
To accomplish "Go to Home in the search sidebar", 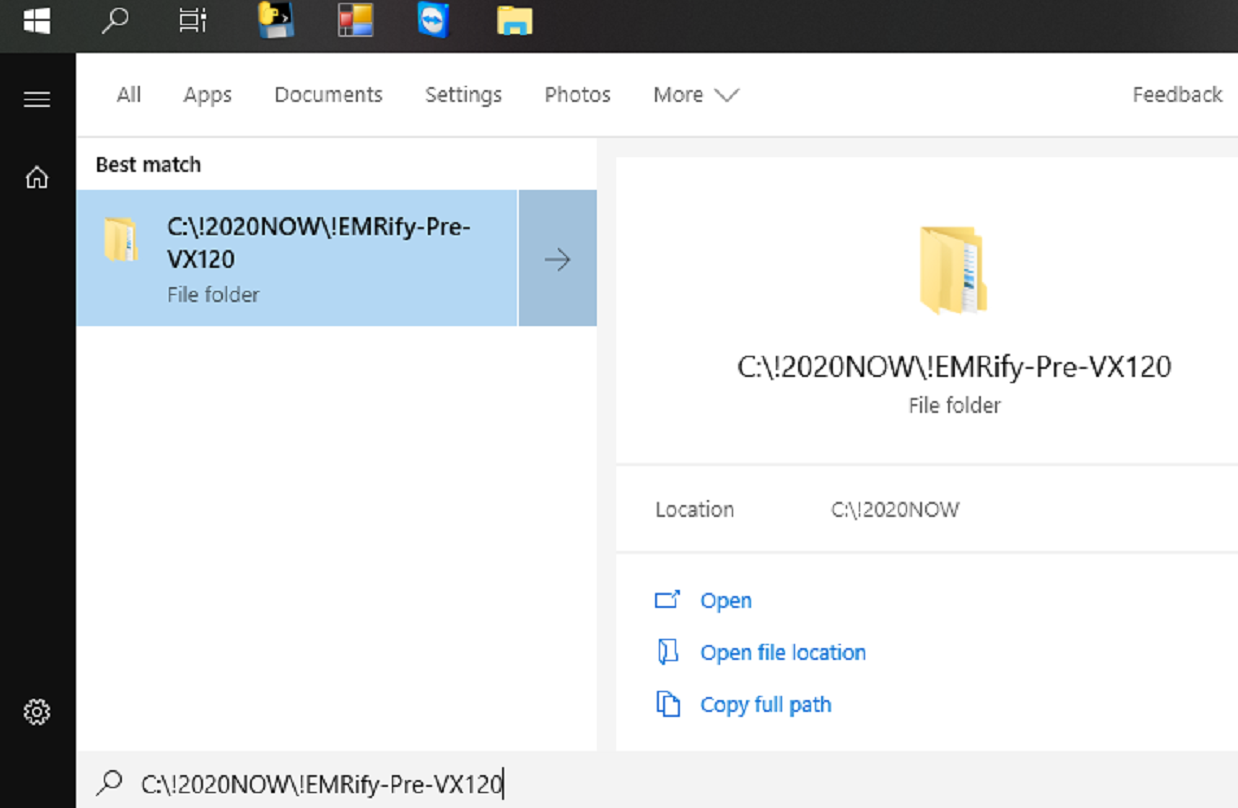I will 37,178.
